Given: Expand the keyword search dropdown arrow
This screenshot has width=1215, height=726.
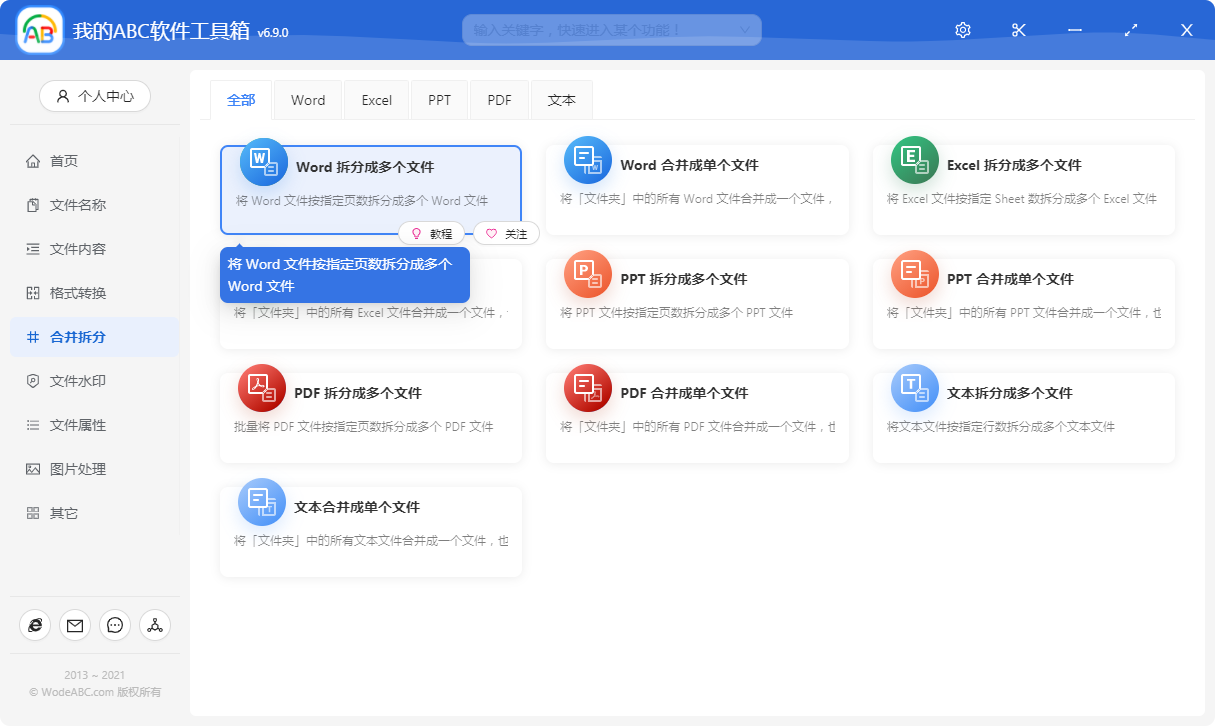Looking at the screenshot, I should point(744,30).
